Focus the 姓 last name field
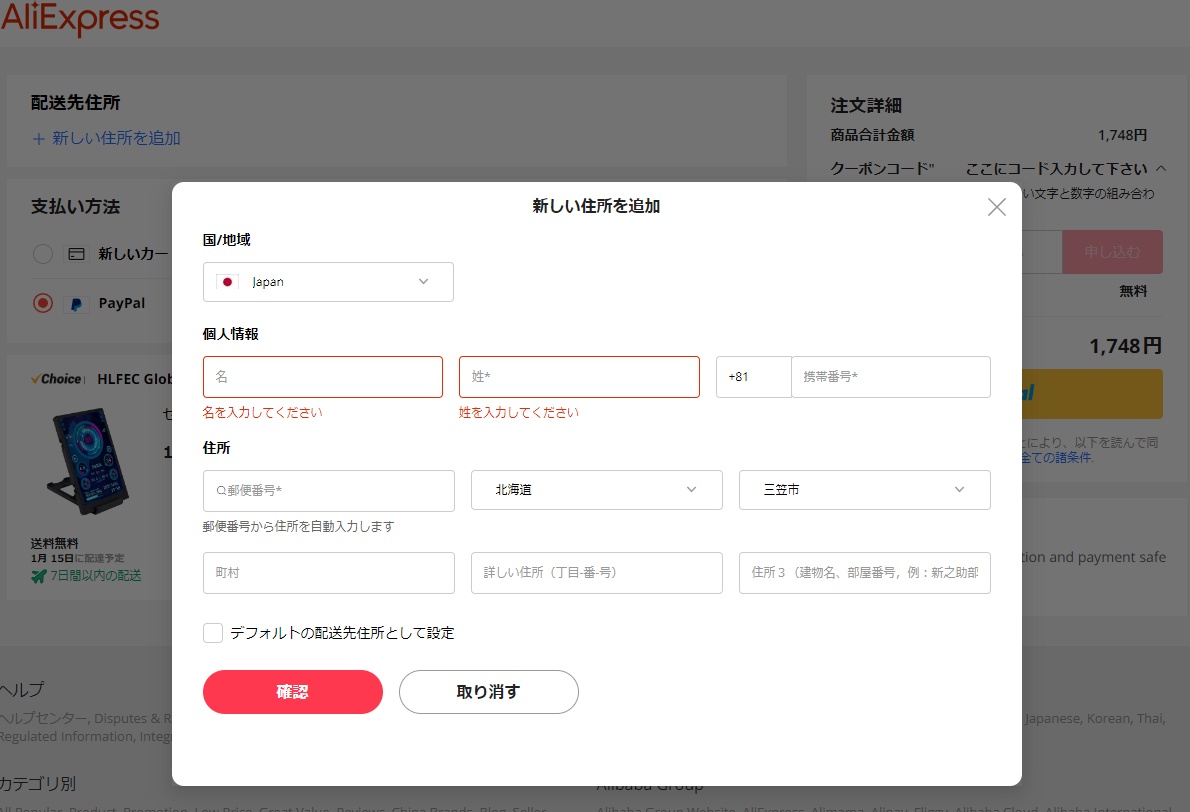This screenshot has height=812, width=1190. pos(579,377)
